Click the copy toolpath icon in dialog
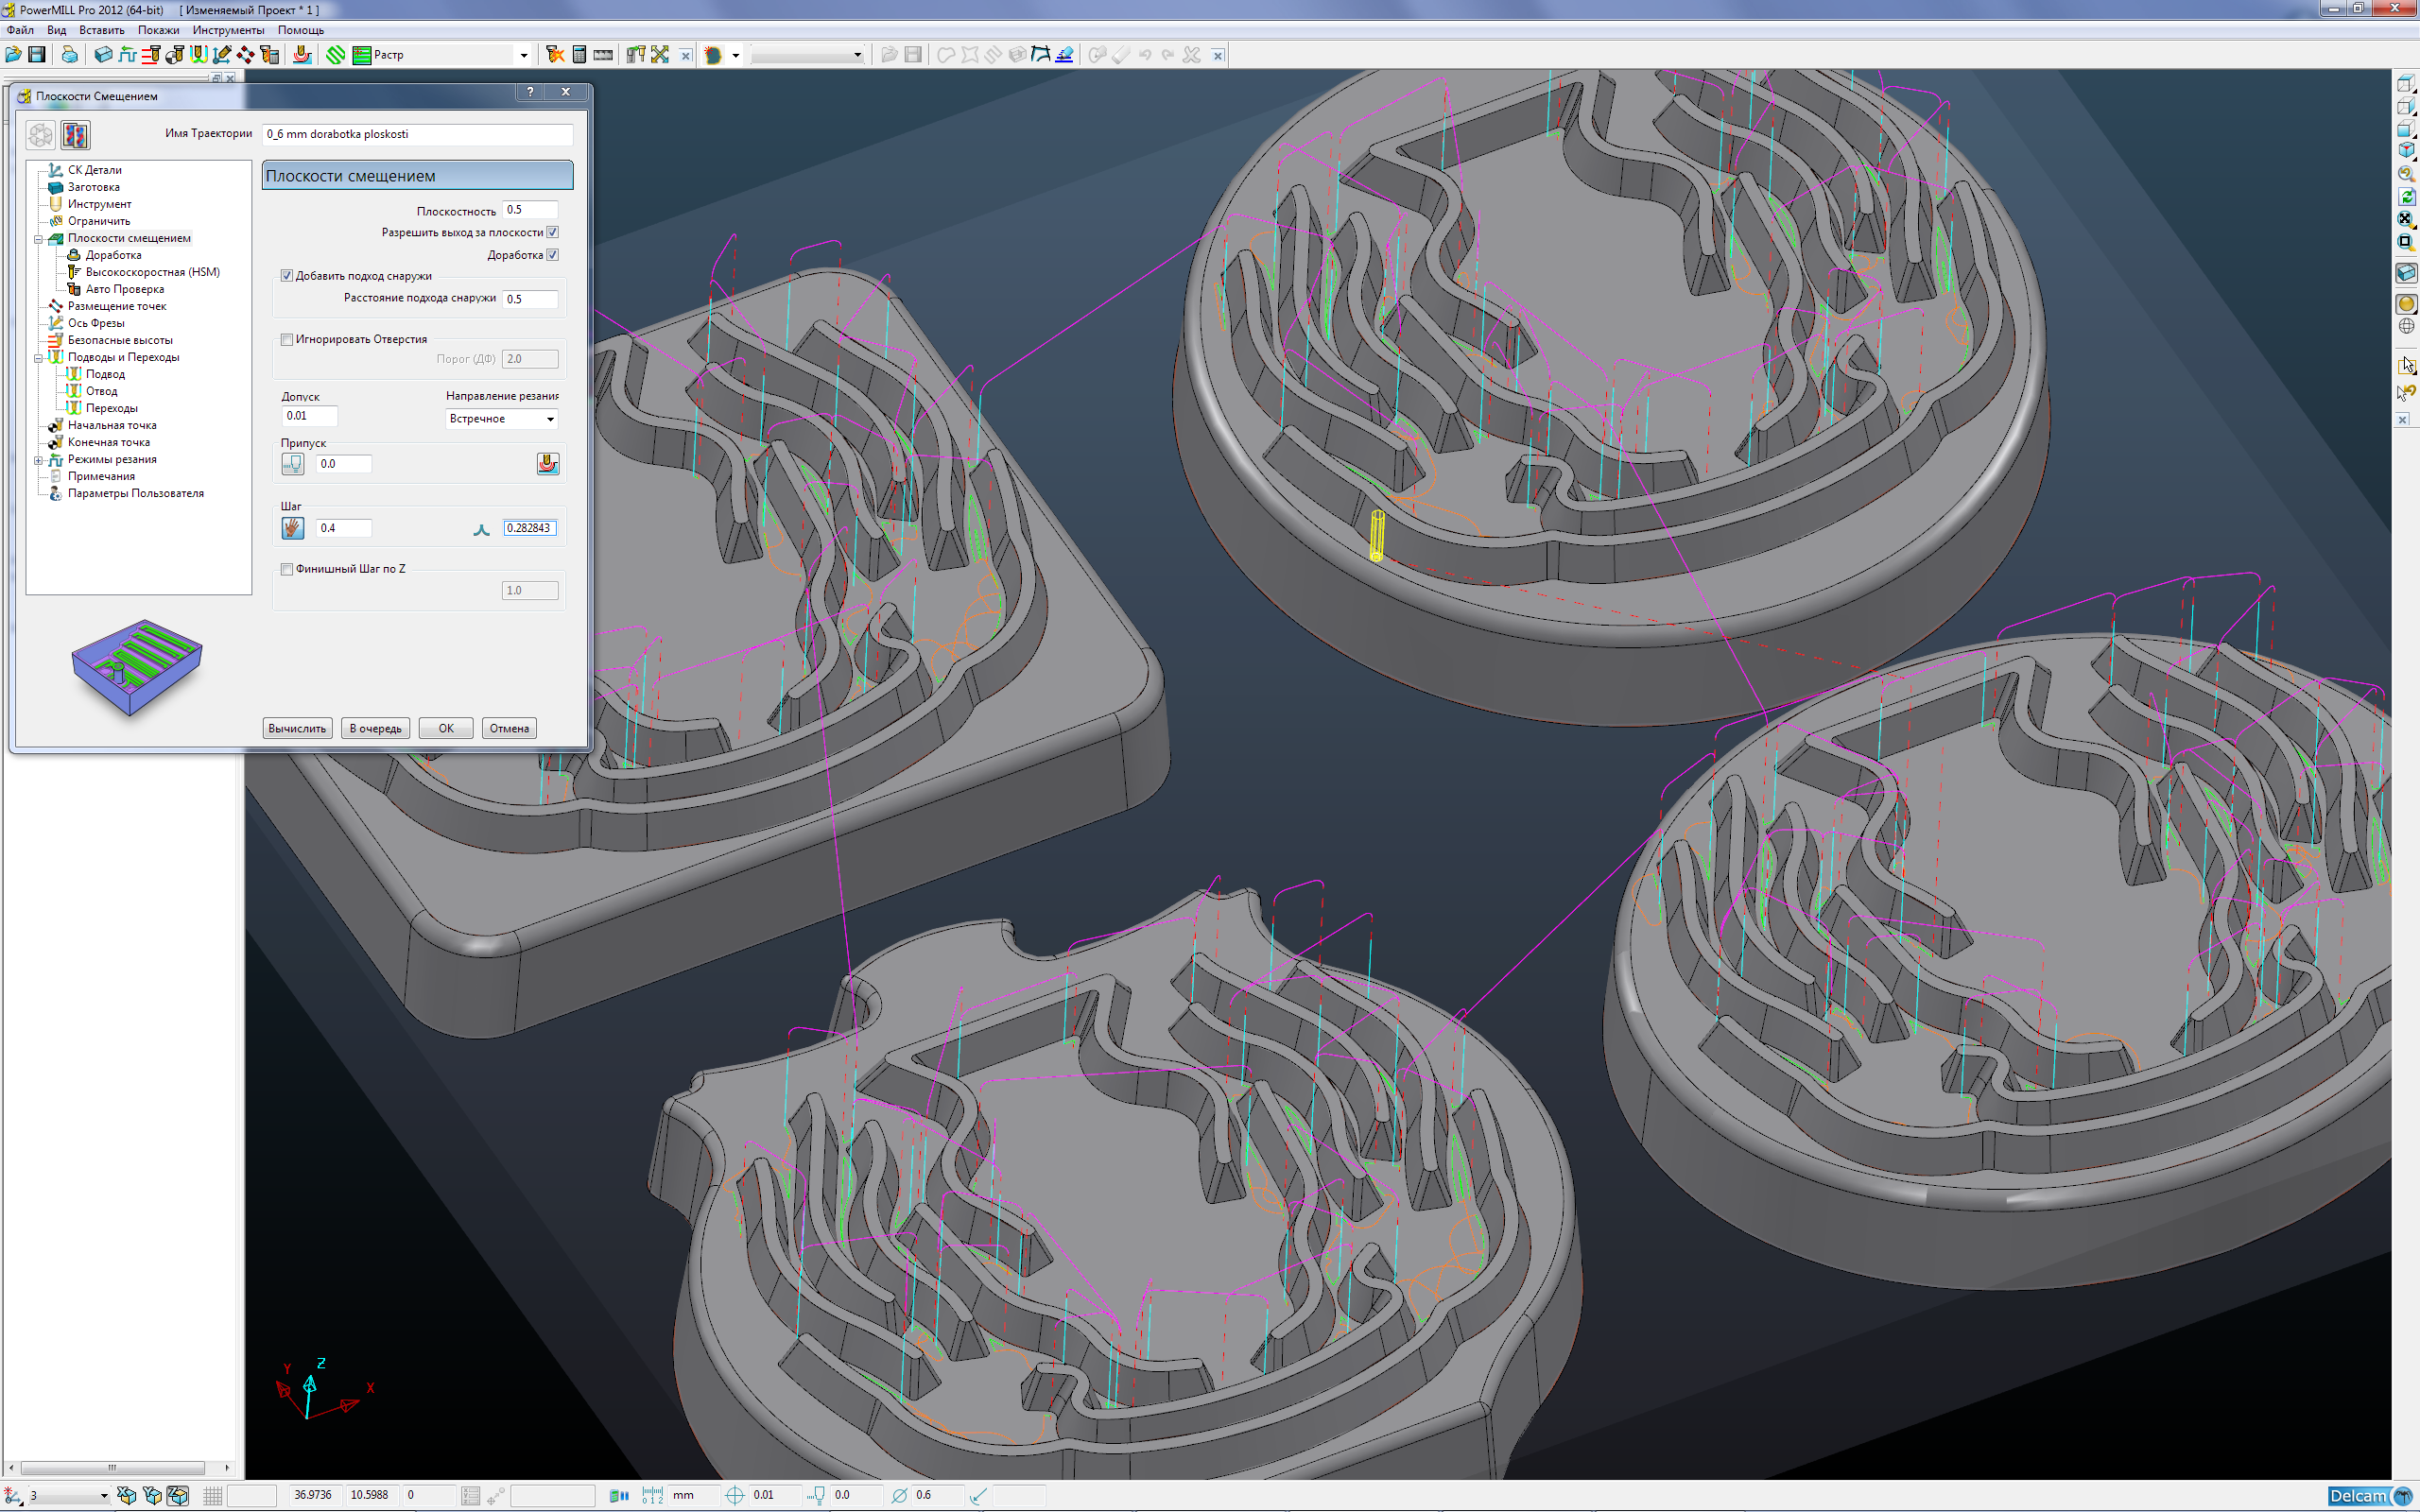The image size is (2420, 1512). 75,135
